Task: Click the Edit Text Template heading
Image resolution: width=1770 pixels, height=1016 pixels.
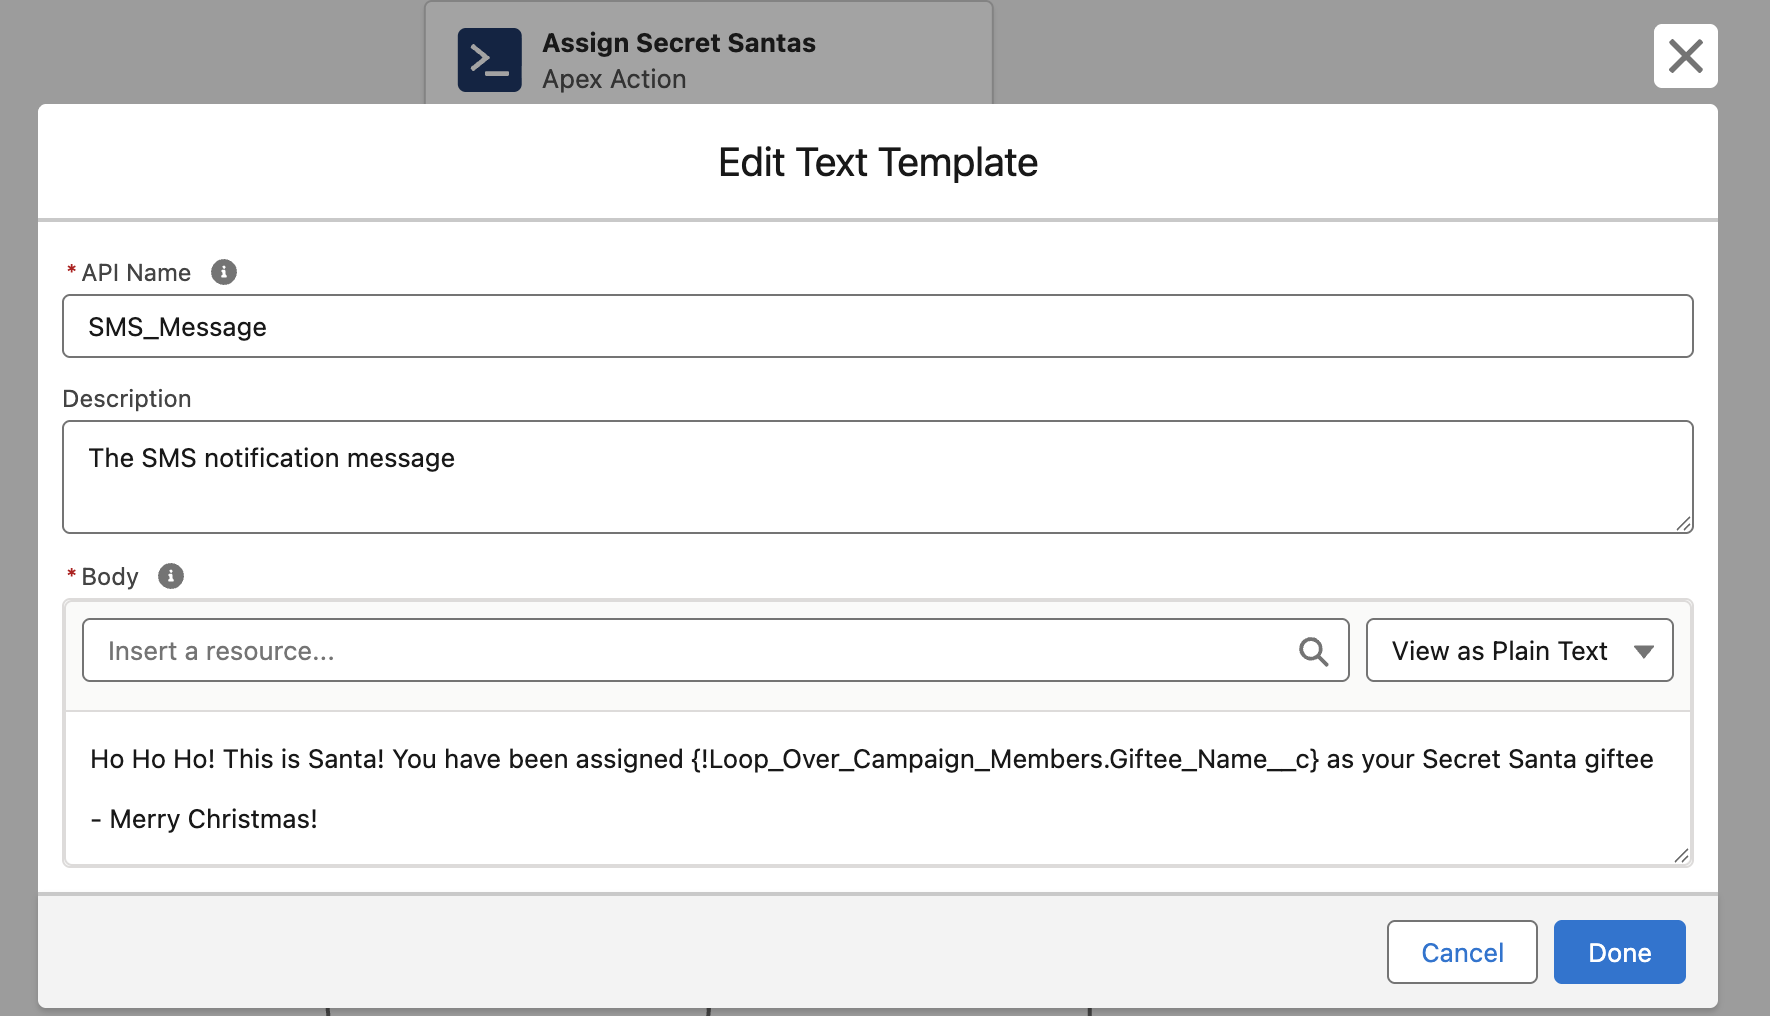Action: coord(877,162)
